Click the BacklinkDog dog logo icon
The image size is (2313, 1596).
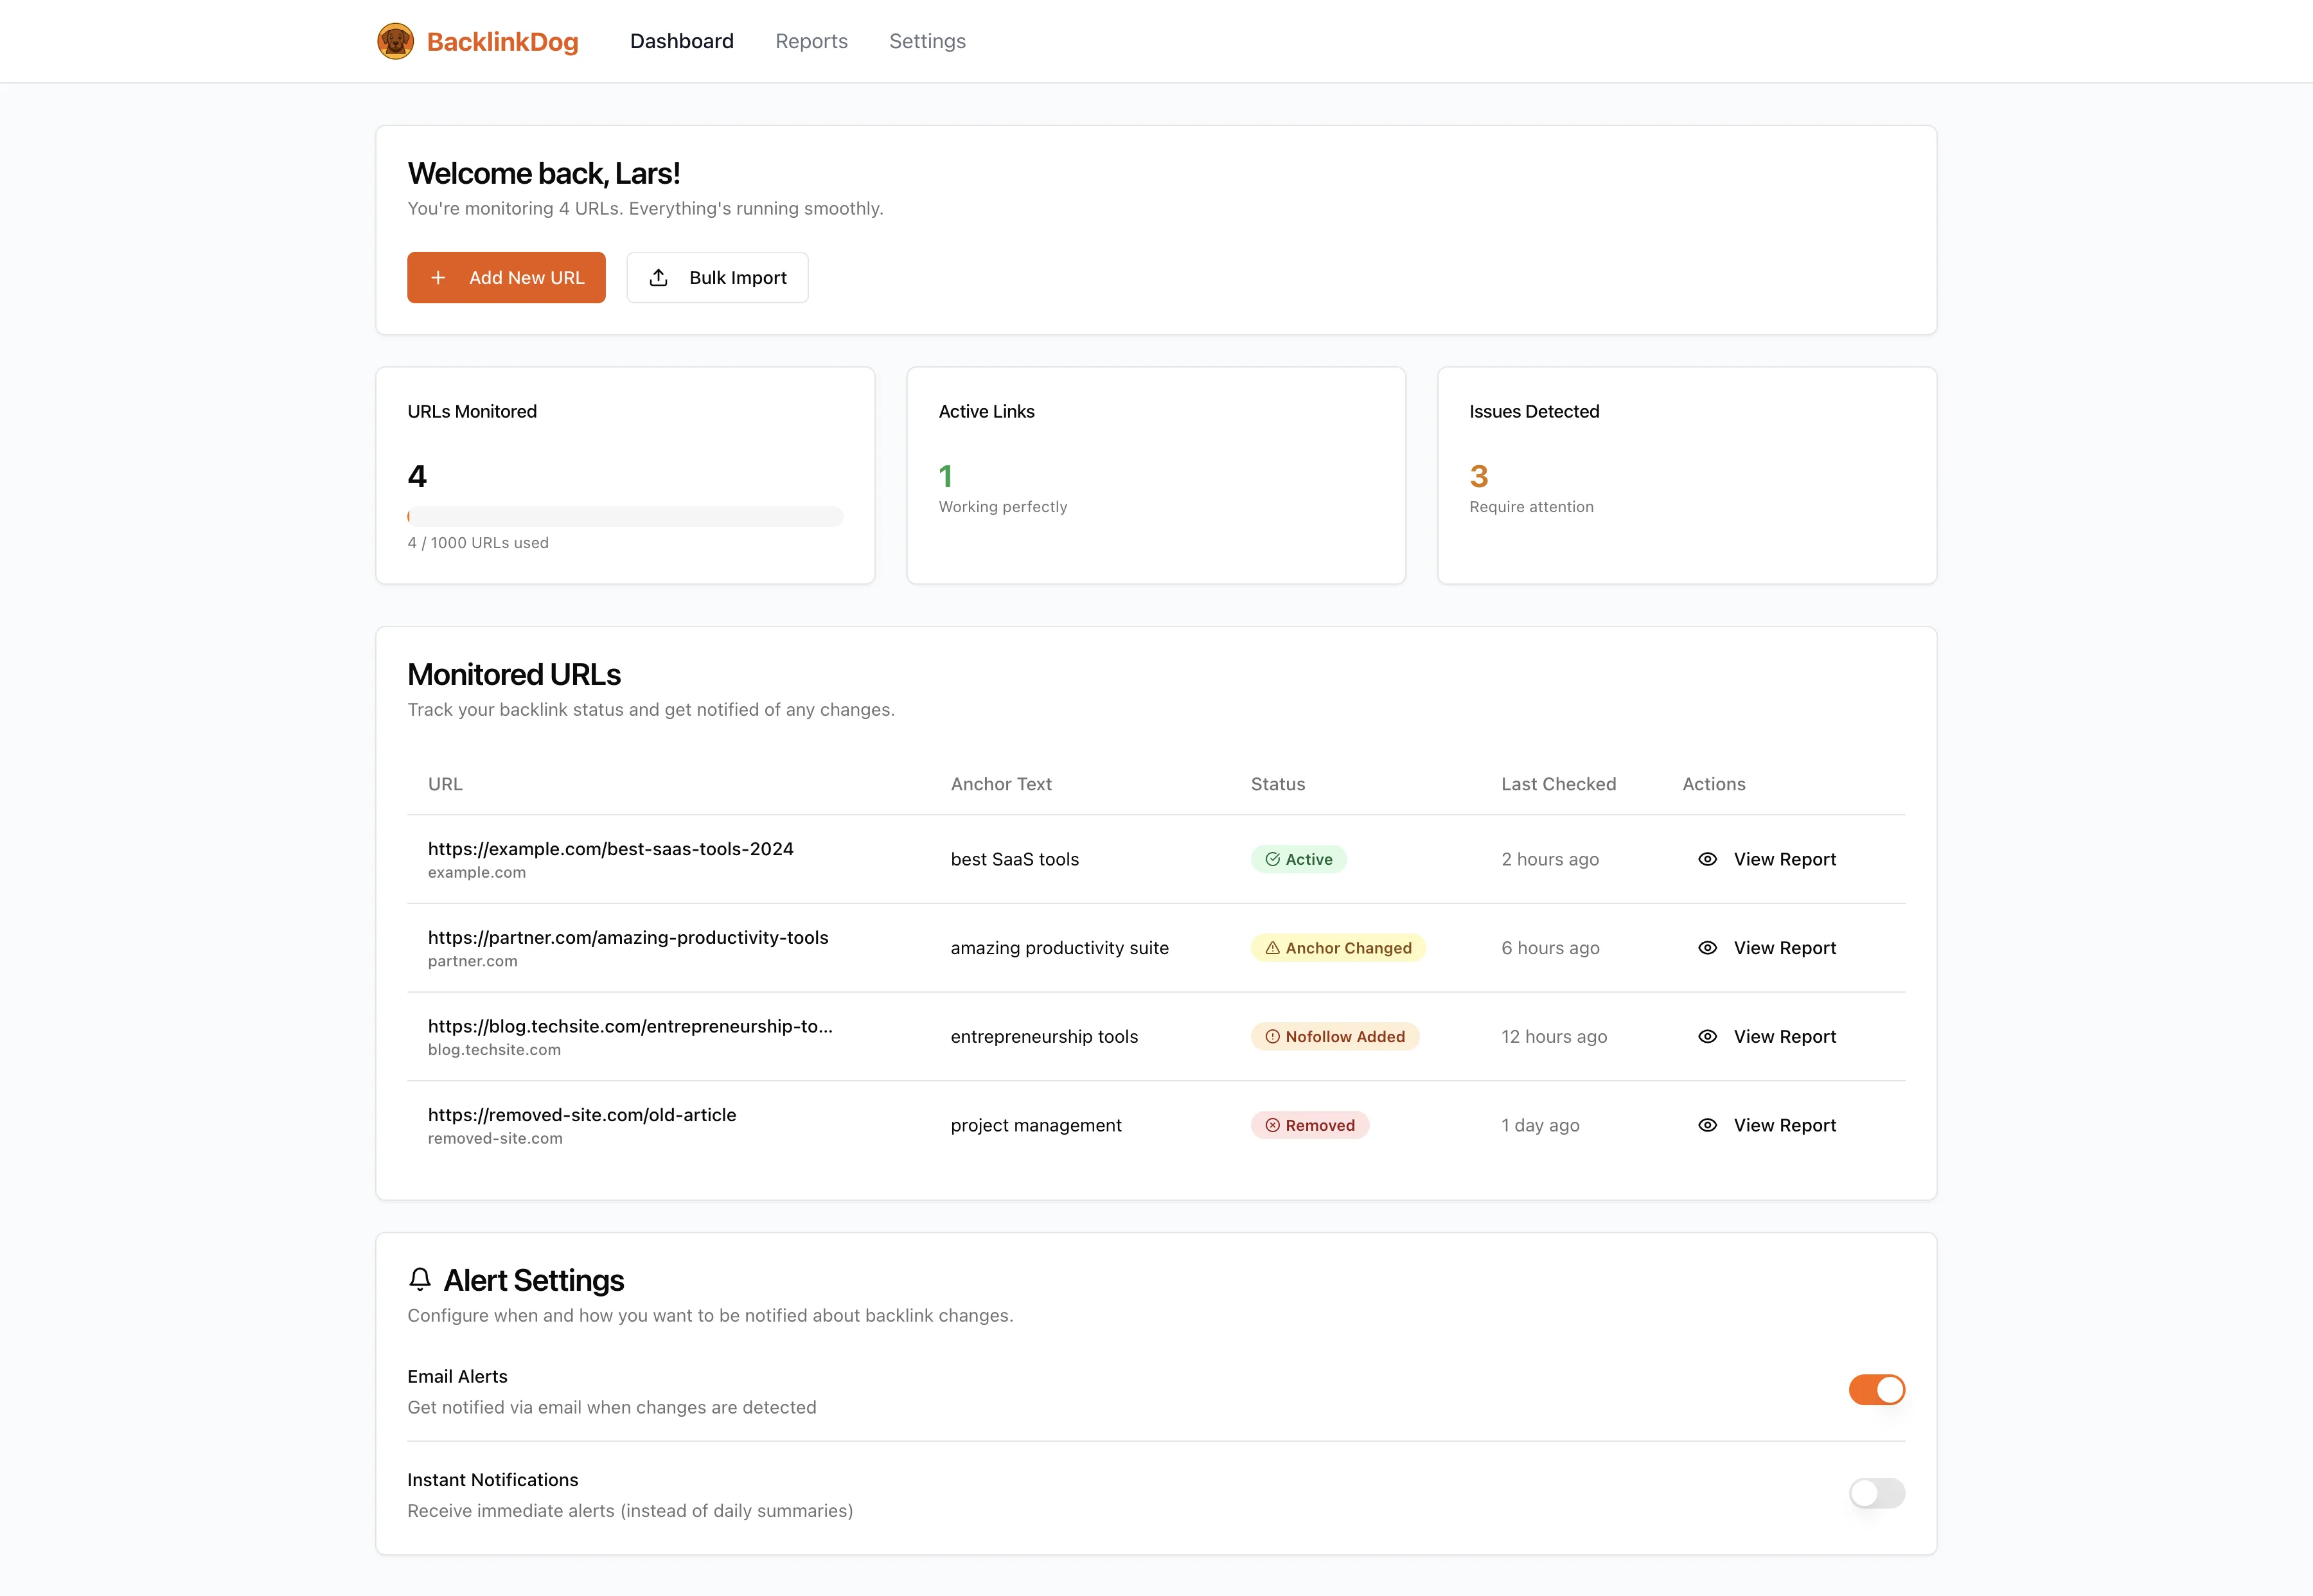tap(395, 41)
